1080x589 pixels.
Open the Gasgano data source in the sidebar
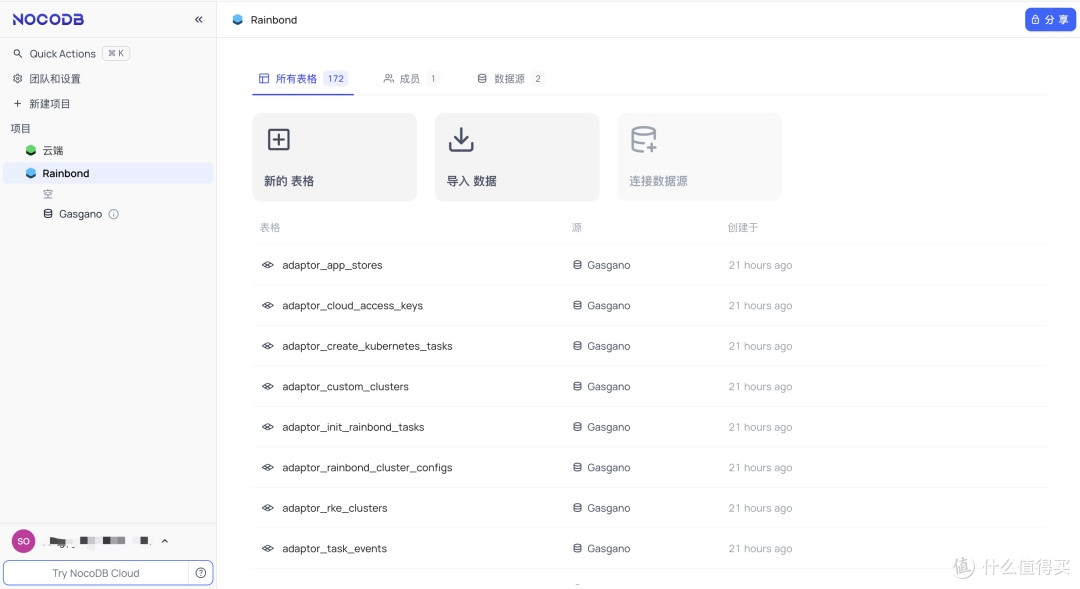(x=80, y=214)
